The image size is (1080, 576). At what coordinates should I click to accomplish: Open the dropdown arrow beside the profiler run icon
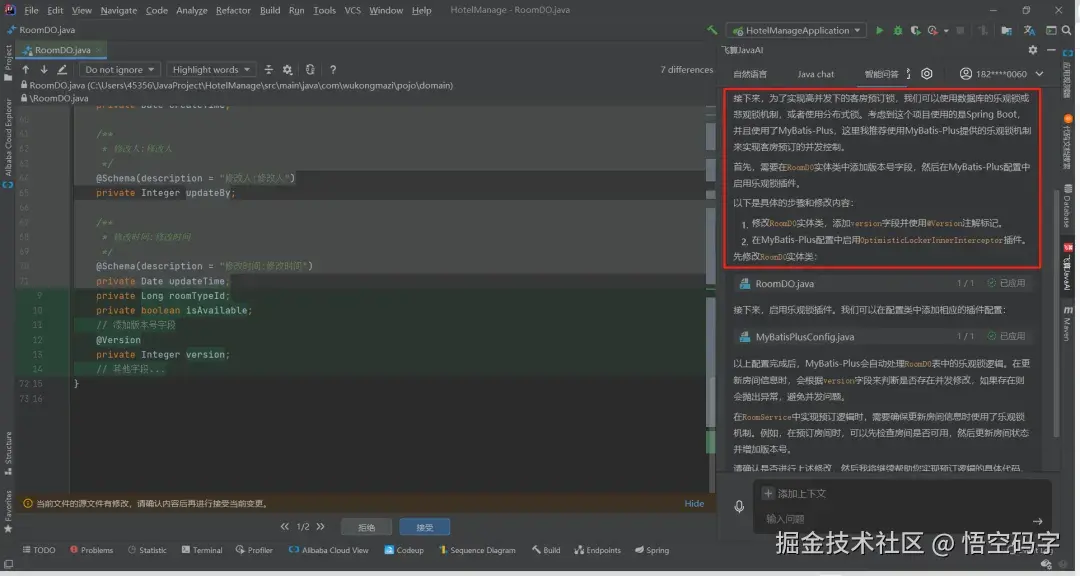point(946,31)
